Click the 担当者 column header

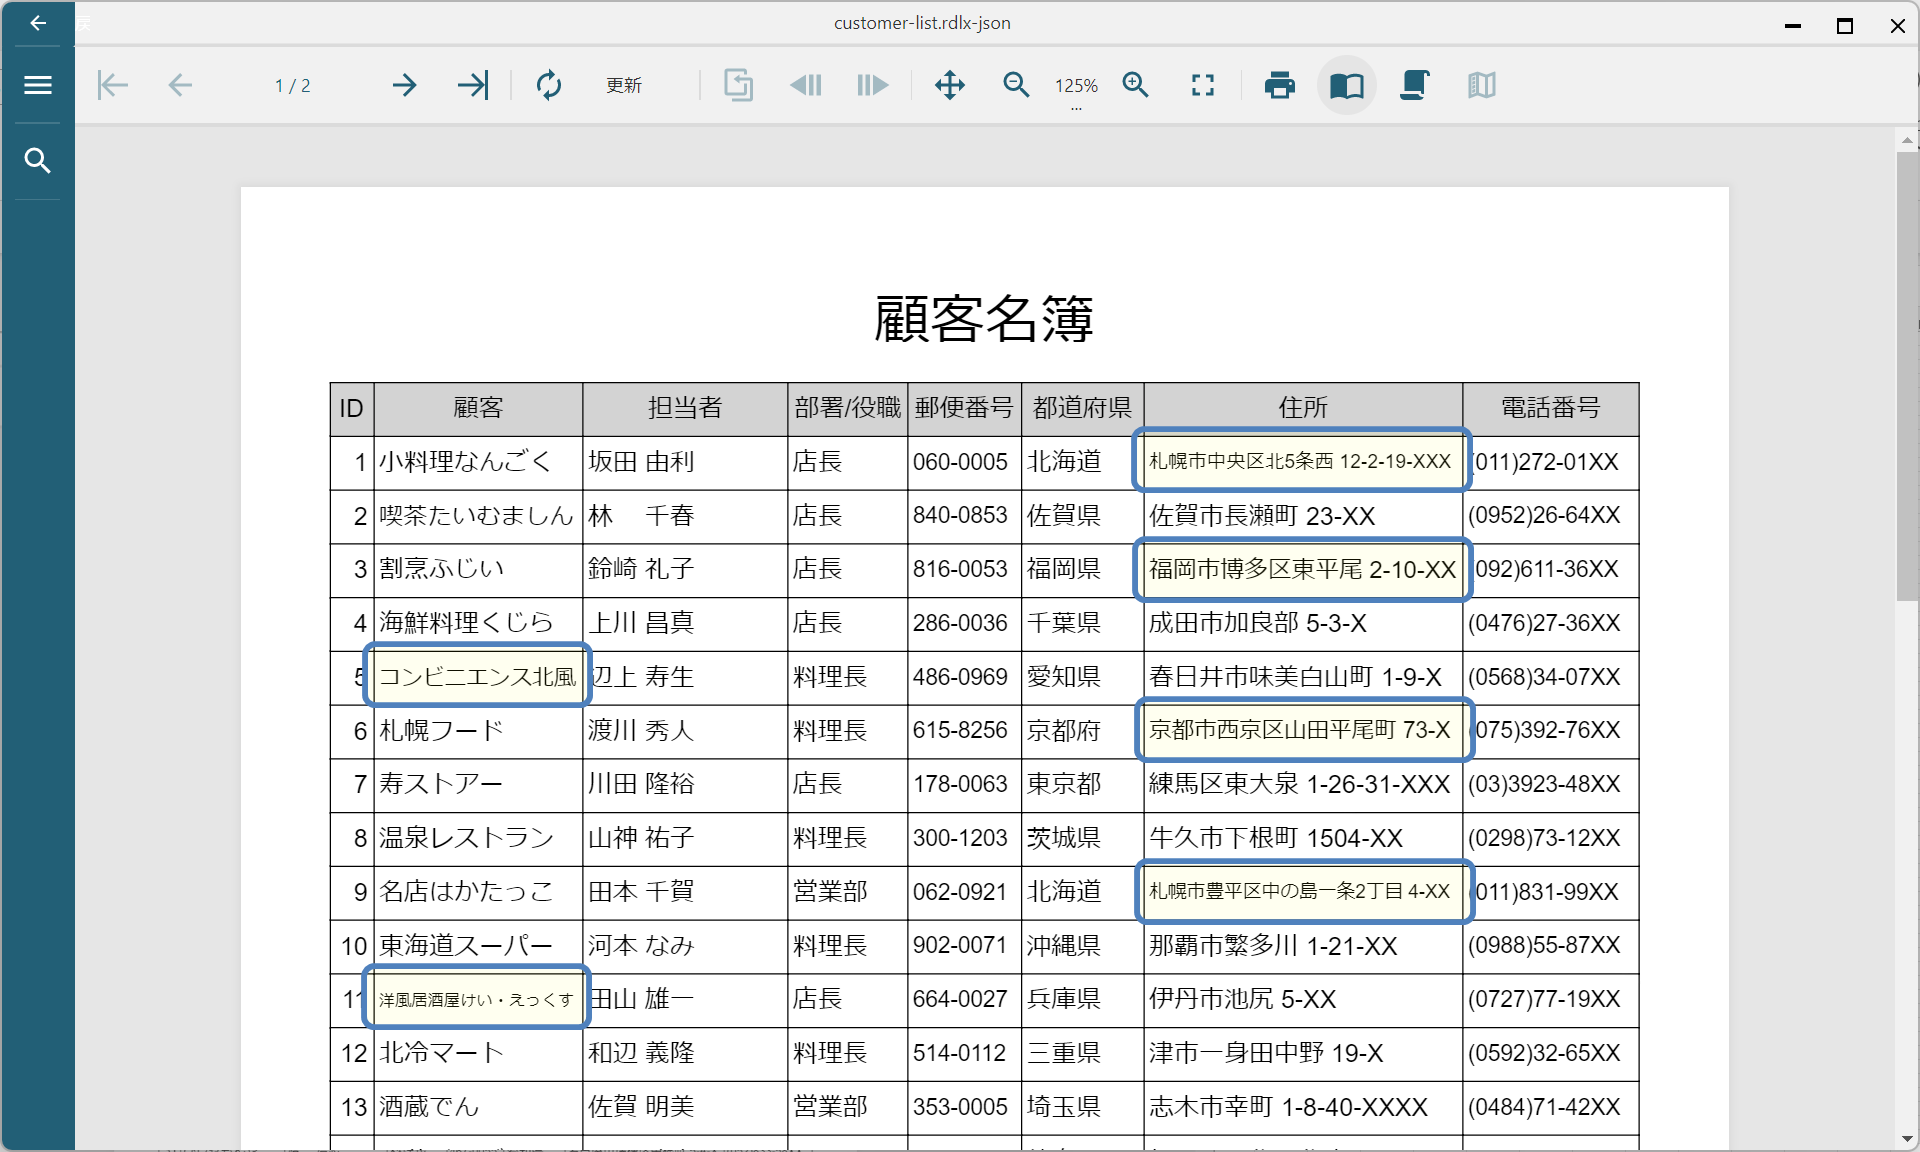click(x=685, y=408)
